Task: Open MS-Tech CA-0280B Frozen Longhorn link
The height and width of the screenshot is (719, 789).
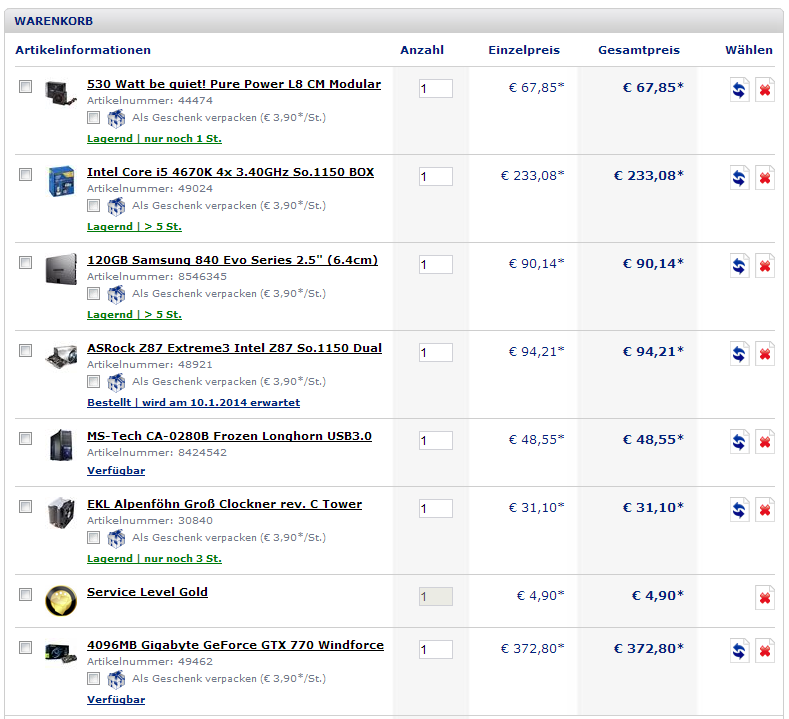Action: pos(229,436)
